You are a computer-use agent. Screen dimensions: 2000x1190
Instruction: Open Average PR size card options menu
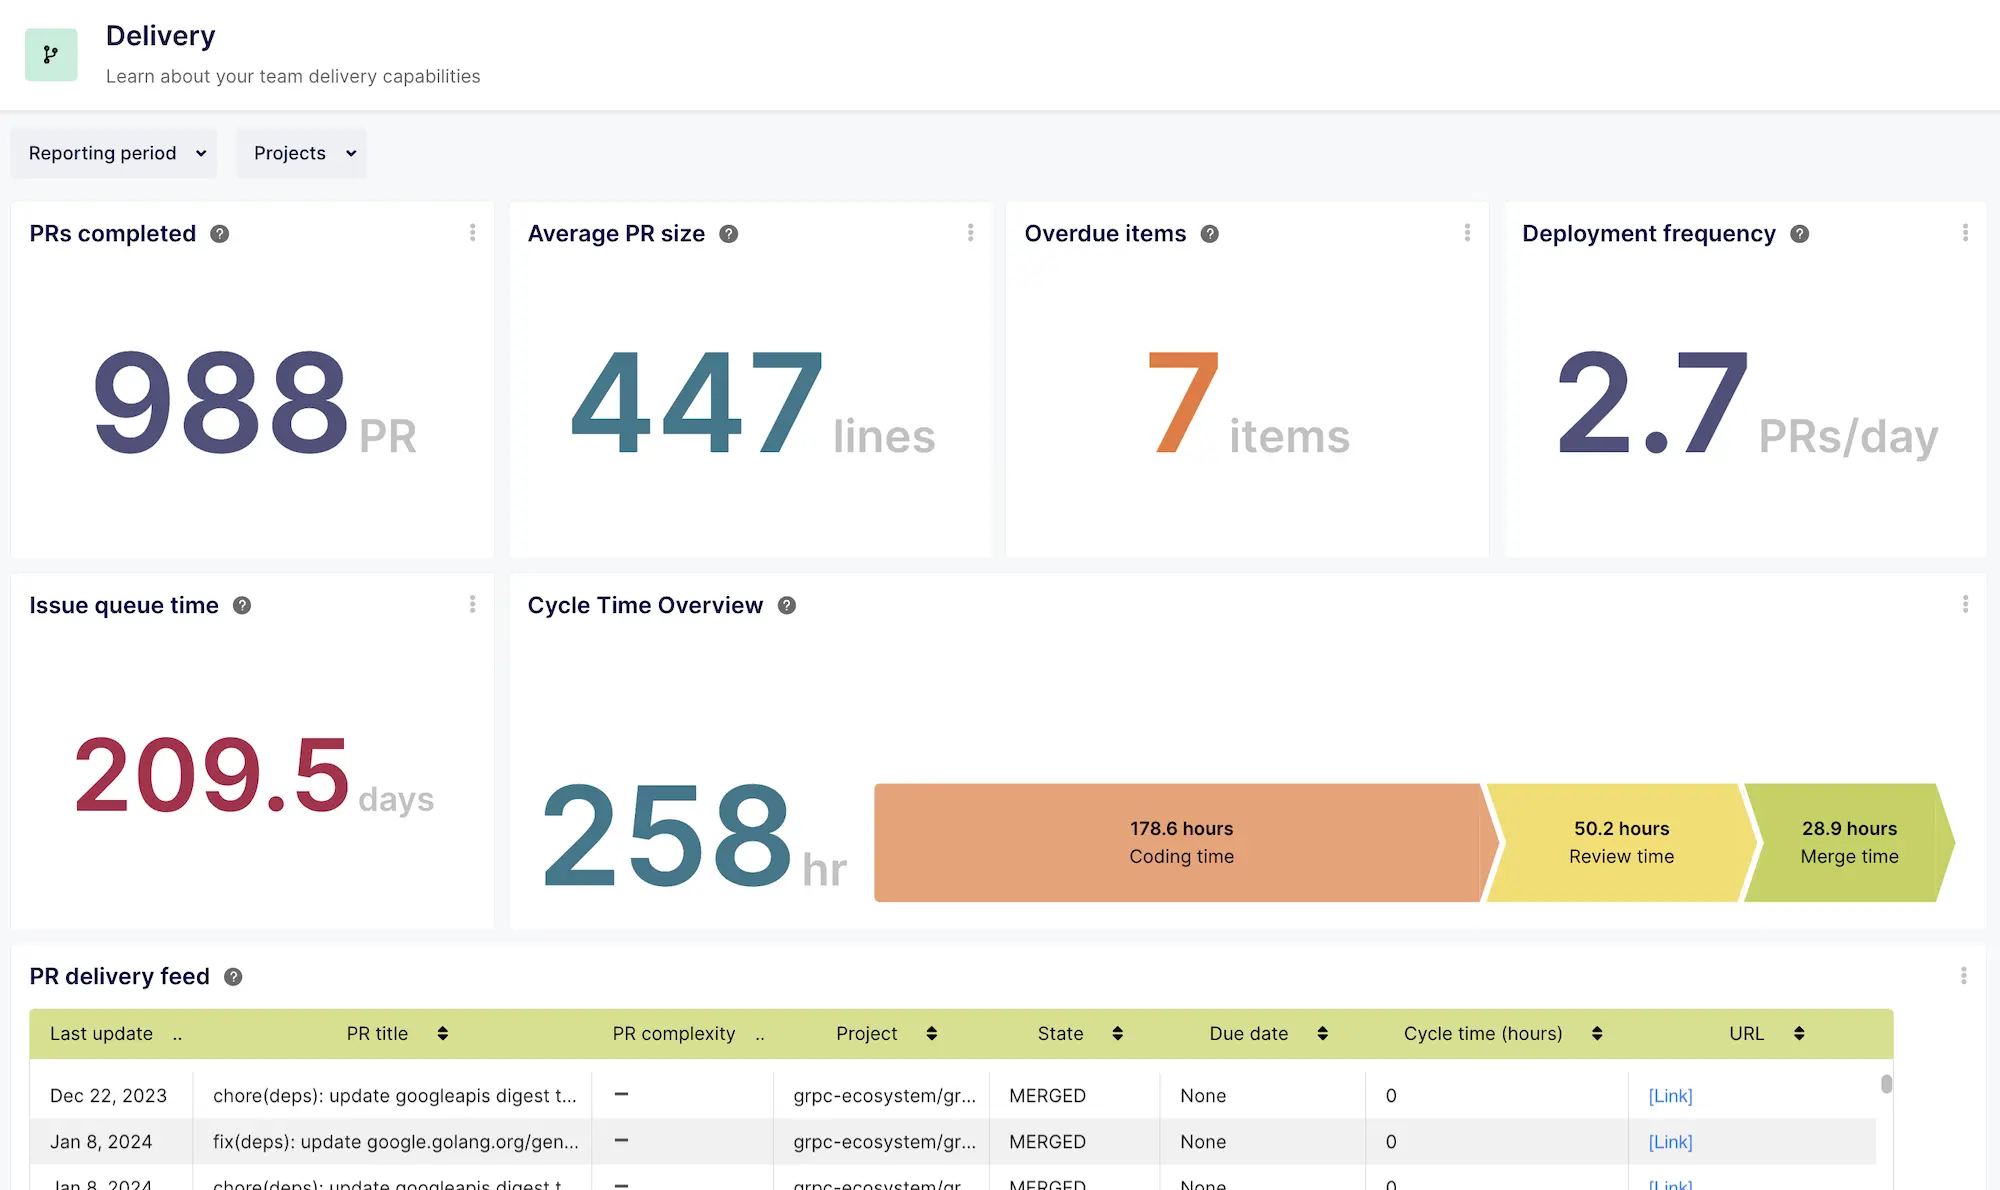(x=970, y=232)
